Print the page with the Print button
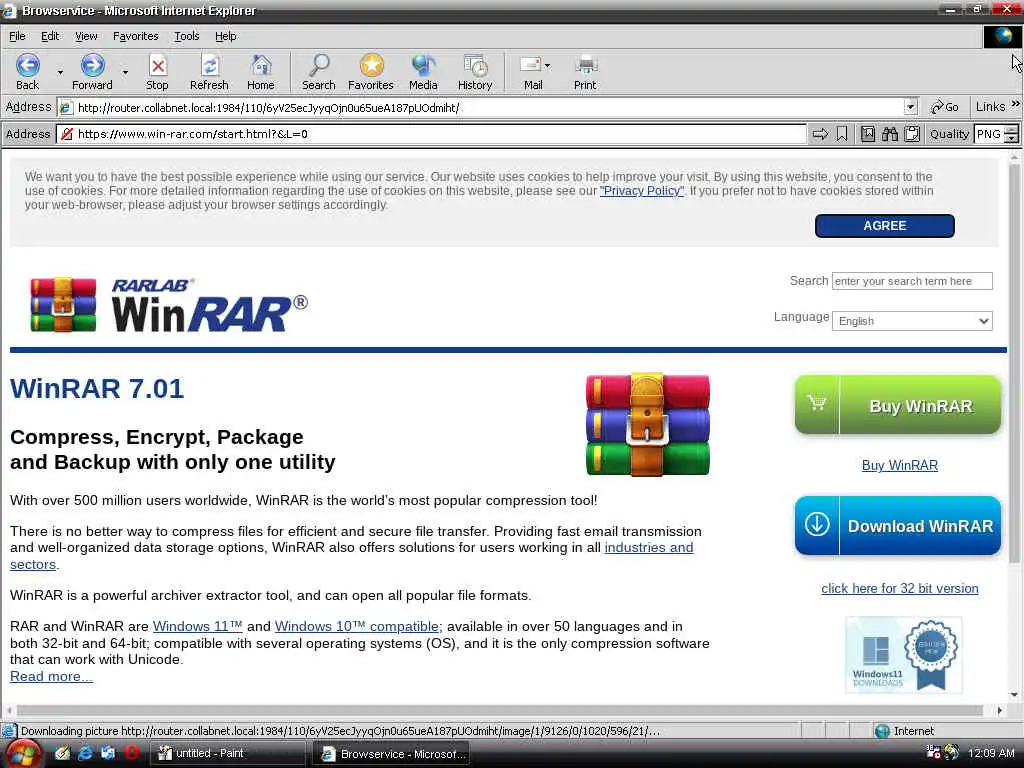Viewport: 1024px width, 768px height. (585, 72)
